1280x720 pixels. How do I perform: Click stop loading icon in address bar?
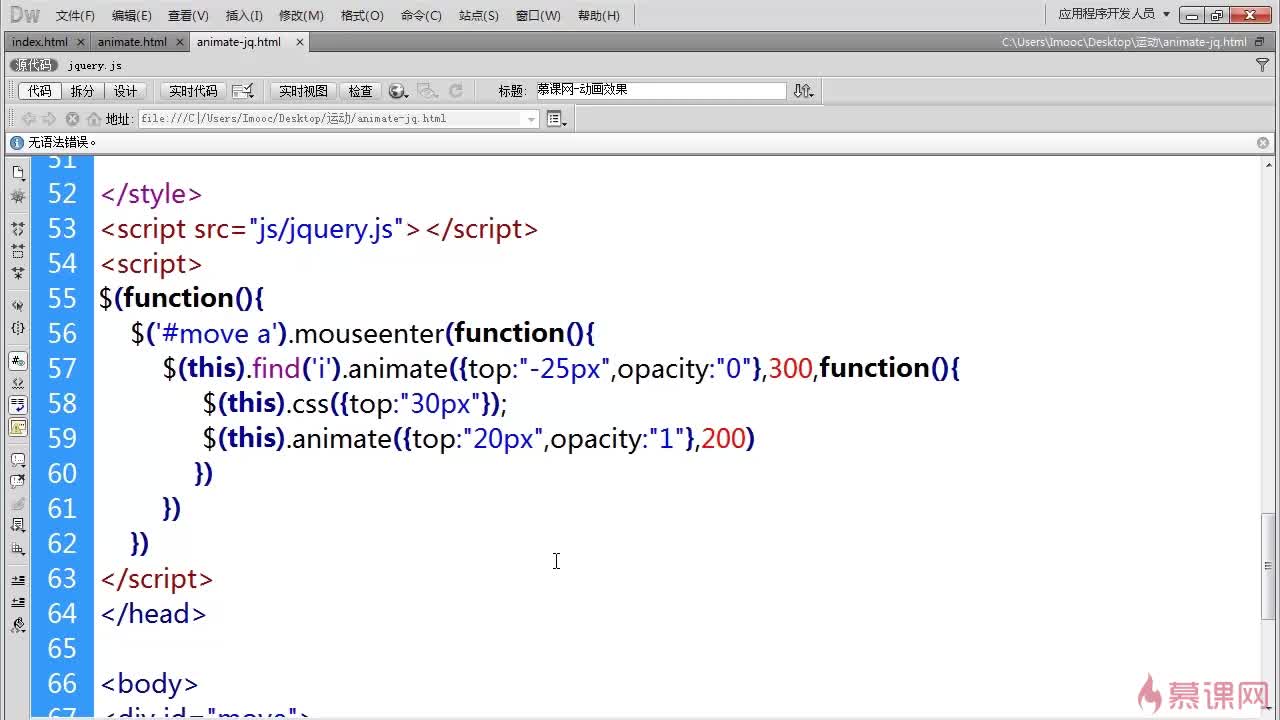(x=72, y=119)
